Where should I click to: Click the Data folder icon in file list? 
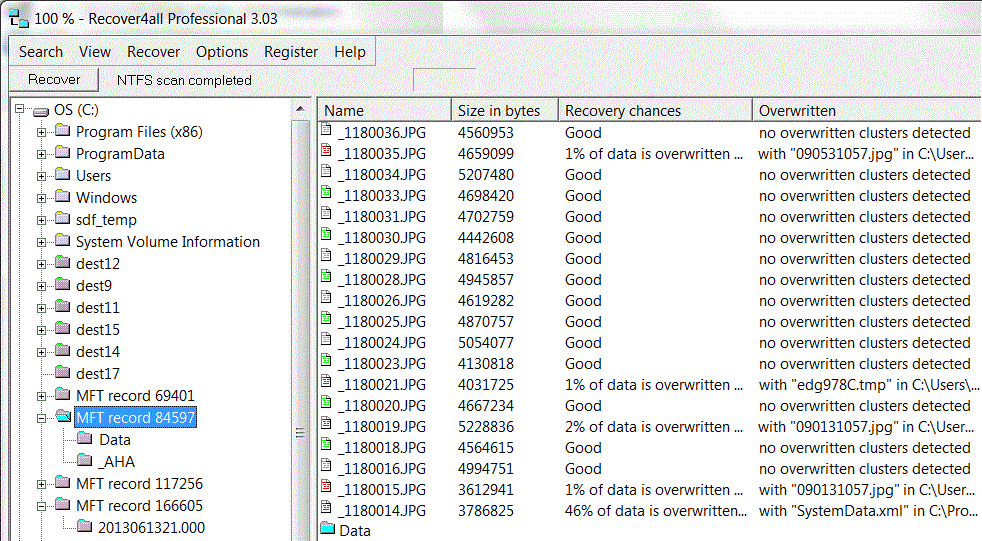point(328,528)
